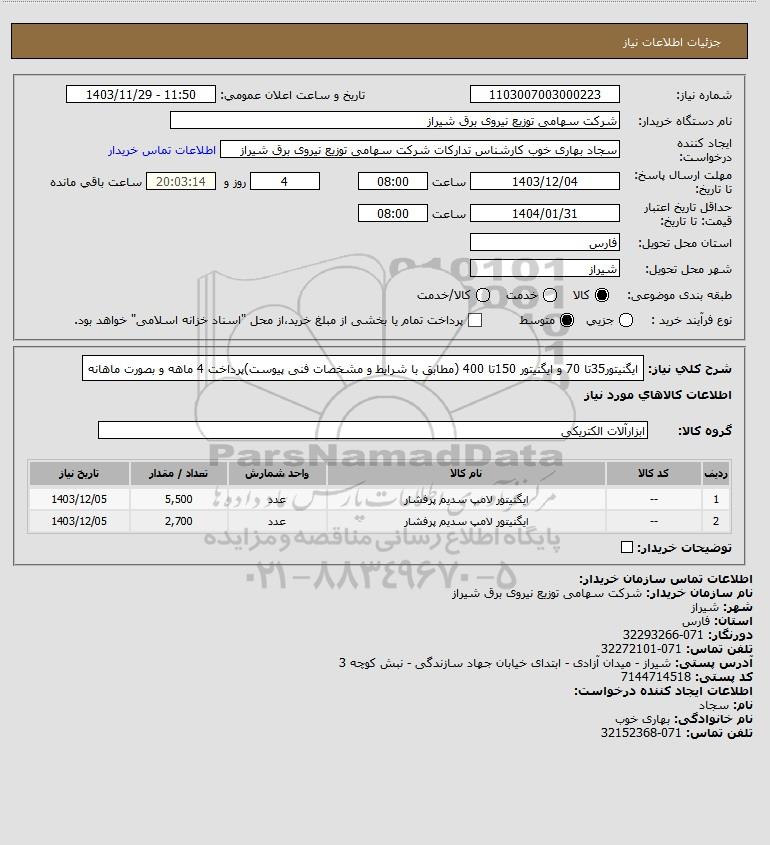Click the product group field ابزارآلات الکتریکی
Image resolution: width=770 pixels, height=845 pixels.
pyautogui.click(x=373, y=430)
